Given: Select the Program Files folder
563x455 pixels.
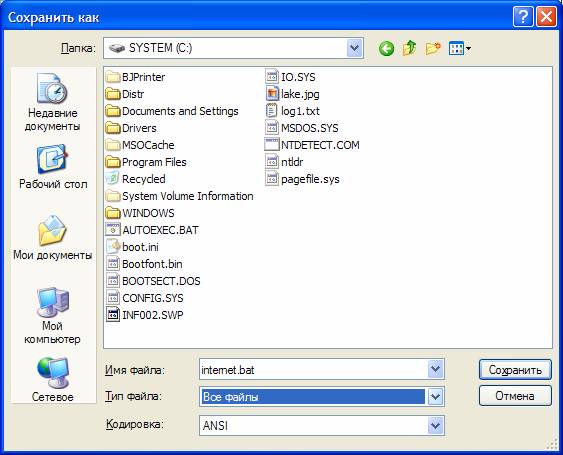Looking at the screenshot, I should tap(146, 162).
